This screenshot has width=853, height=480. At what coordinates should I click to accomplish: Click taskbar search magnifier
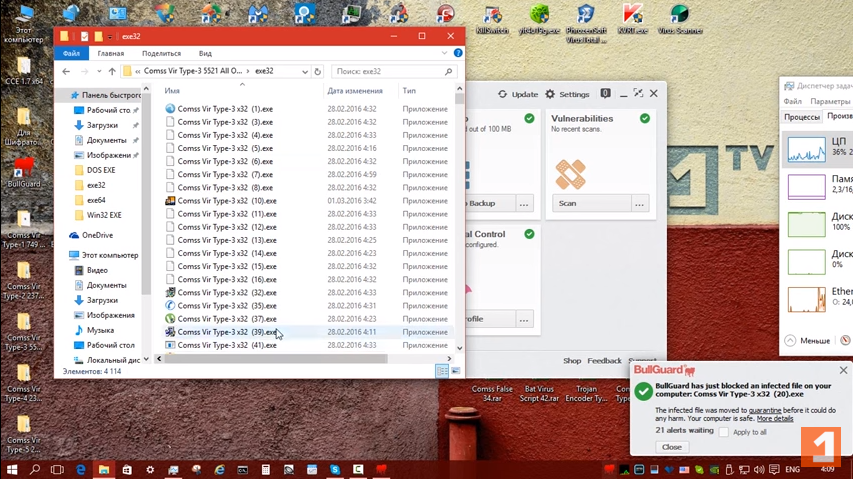pos(35,469)
